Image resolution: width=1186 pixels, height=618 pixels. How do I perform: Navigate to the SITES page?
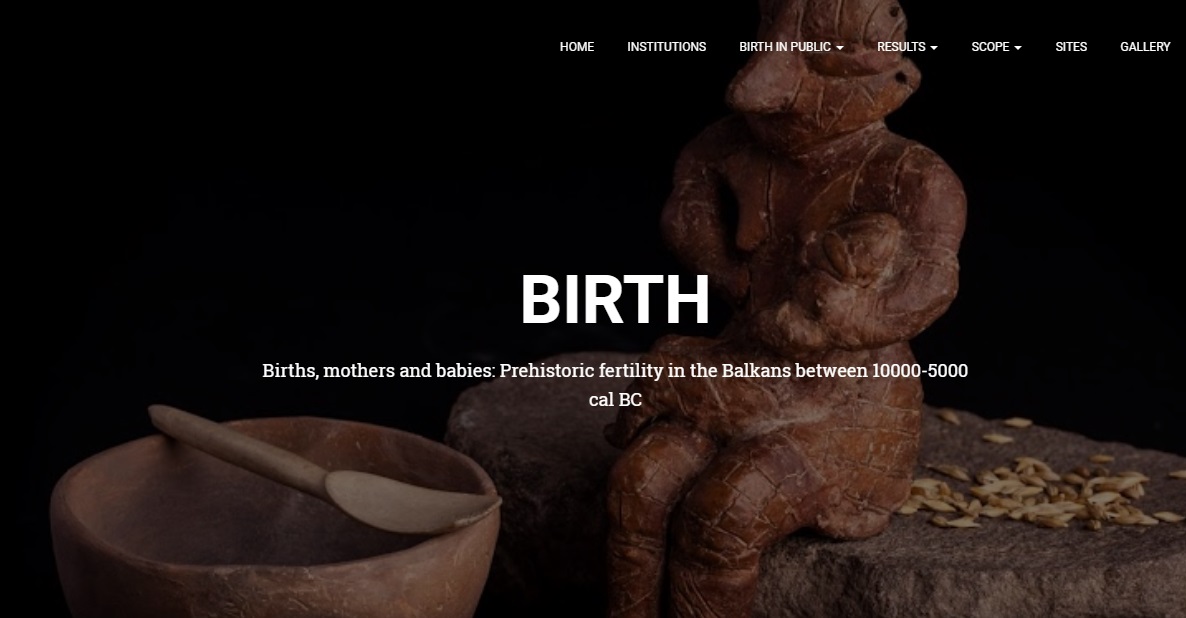click(1071, 47)
